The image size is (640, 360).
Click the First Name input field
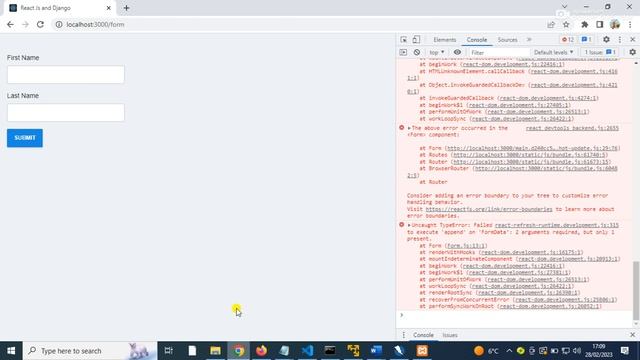pyautogui.click(x=66, y=75)
